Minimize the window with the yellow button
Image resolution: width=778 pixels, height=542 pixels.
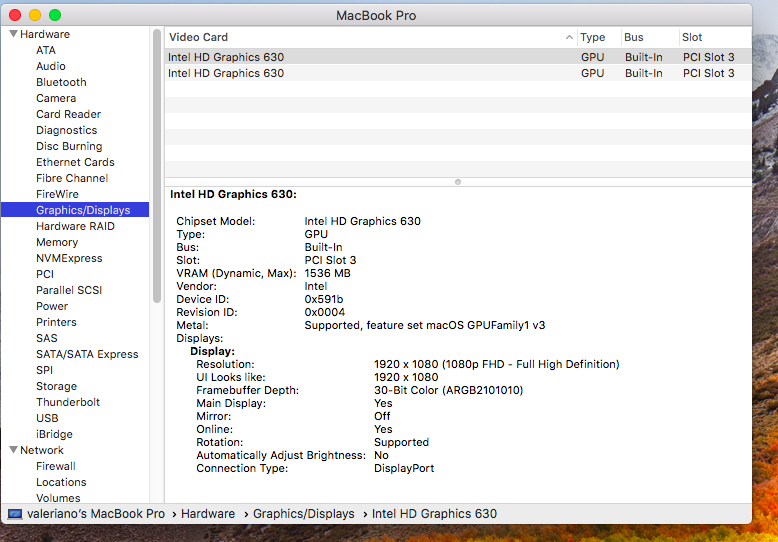coord(35,15)
